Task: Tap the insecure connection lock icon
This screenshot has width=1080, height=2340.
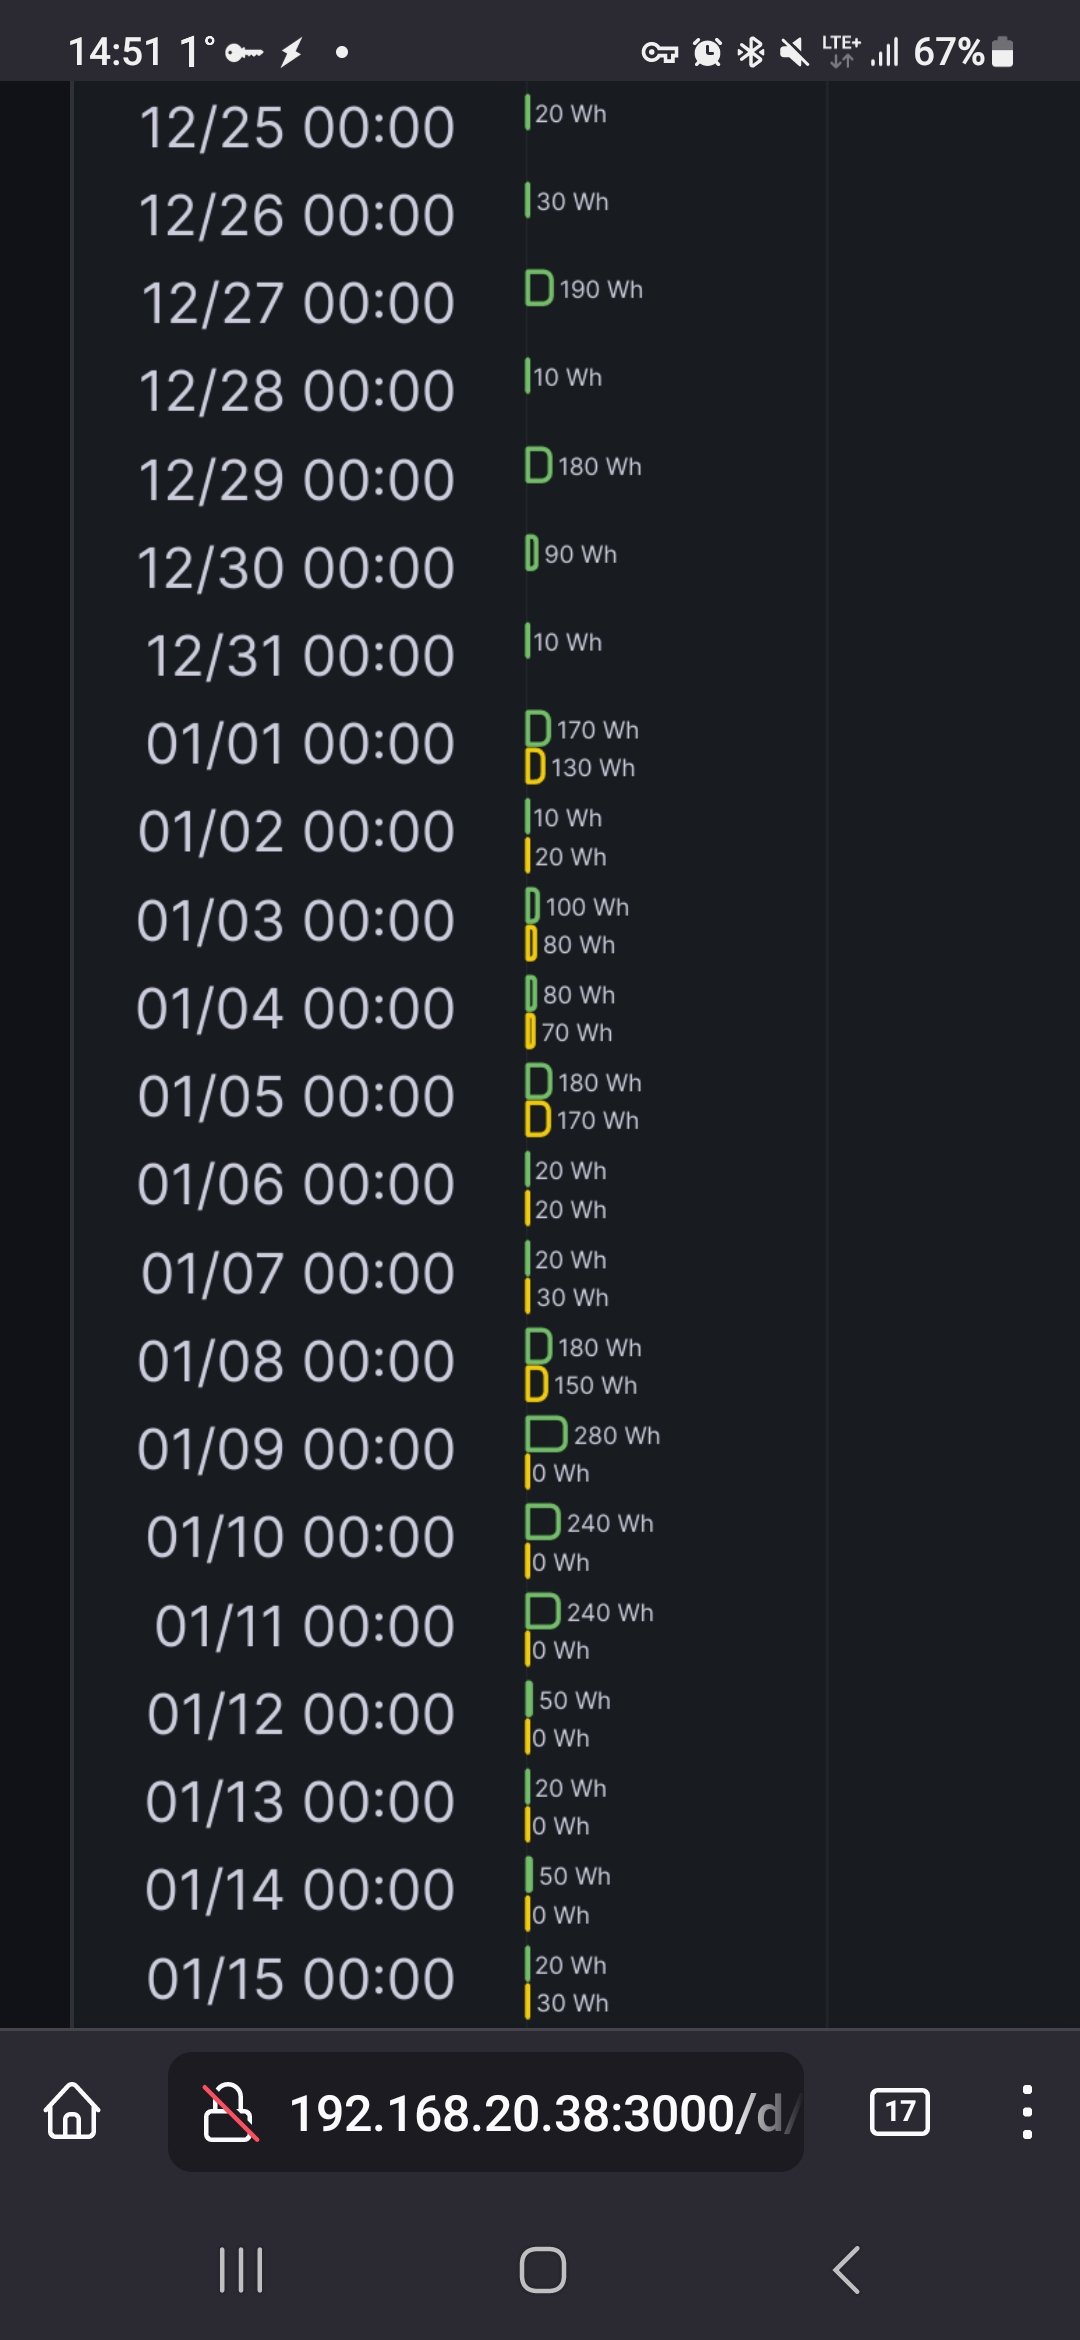Action: tap(230, 2112)
